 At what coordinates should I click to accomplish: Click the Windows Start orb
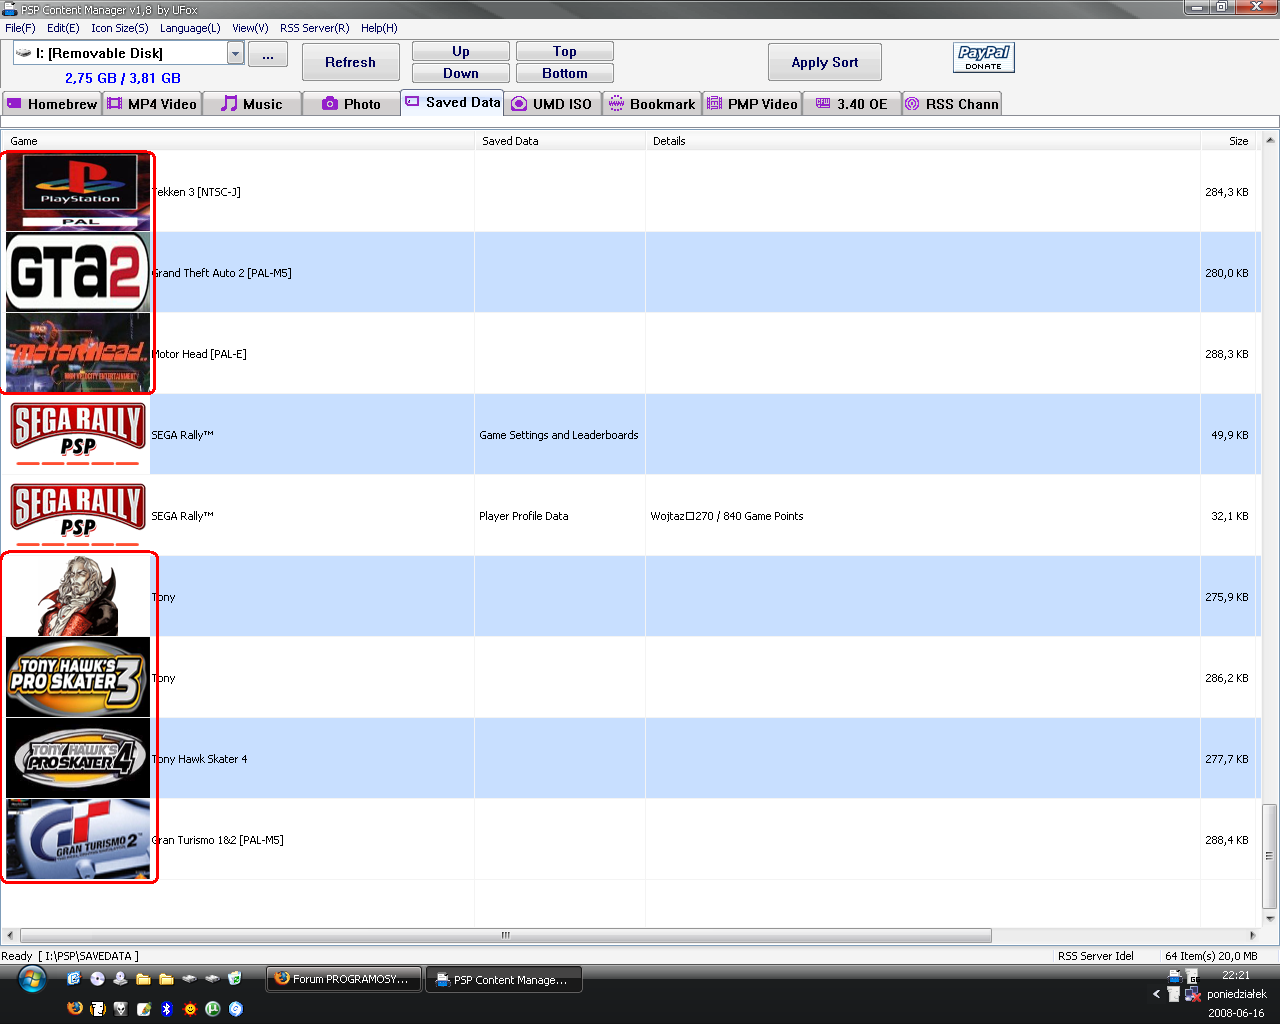[32, 978]
